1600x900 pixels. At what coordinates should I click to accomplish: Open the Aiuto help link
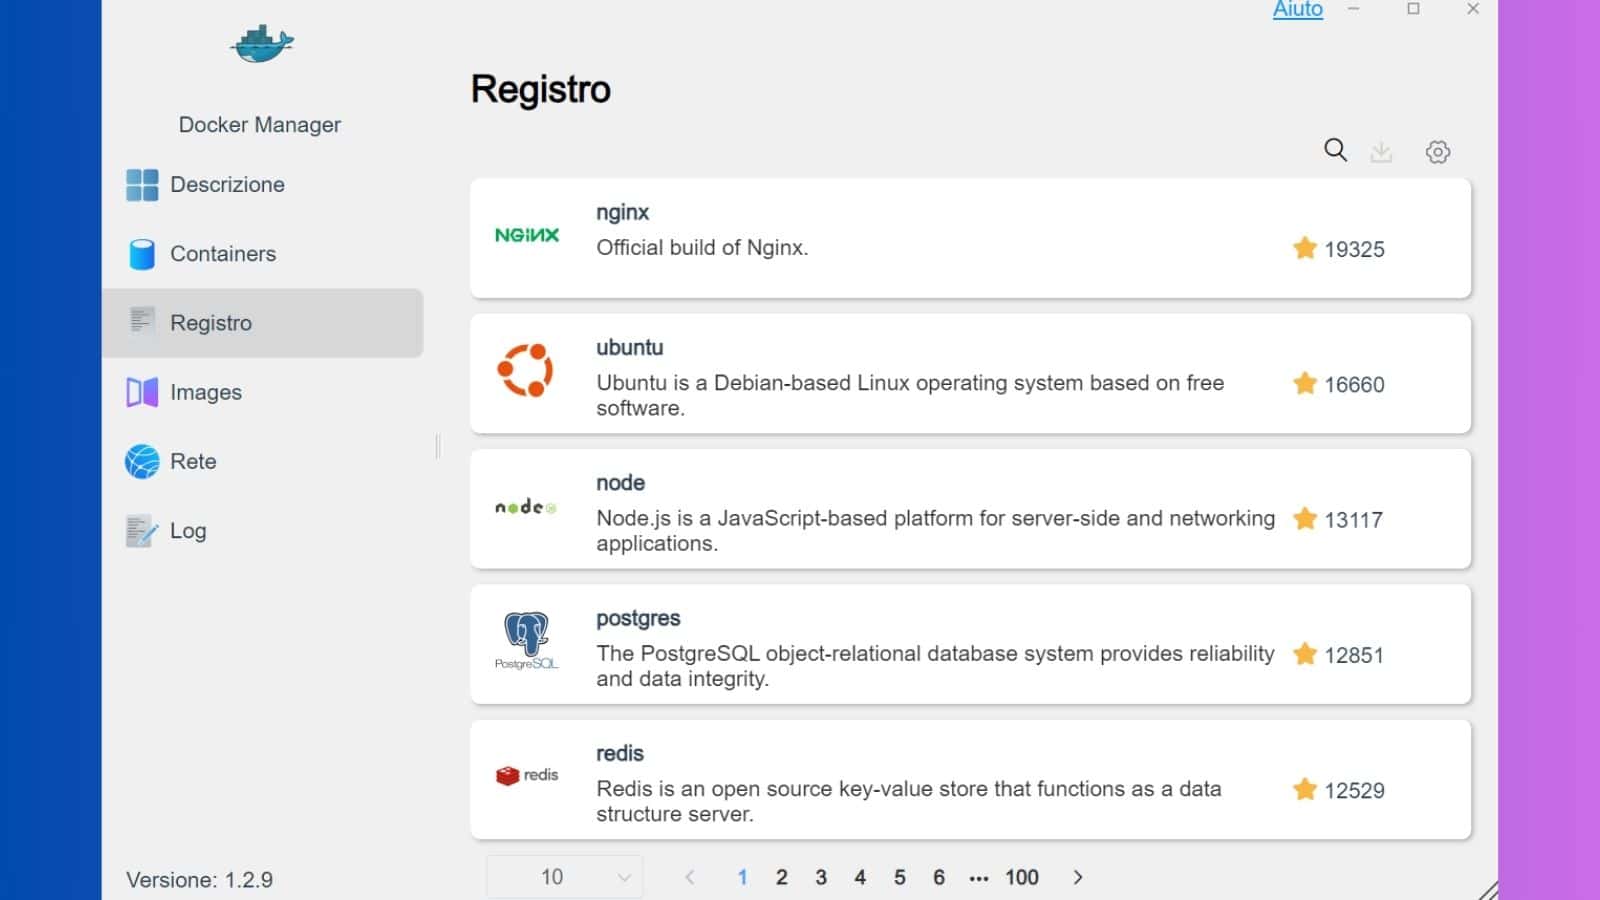1298,10
